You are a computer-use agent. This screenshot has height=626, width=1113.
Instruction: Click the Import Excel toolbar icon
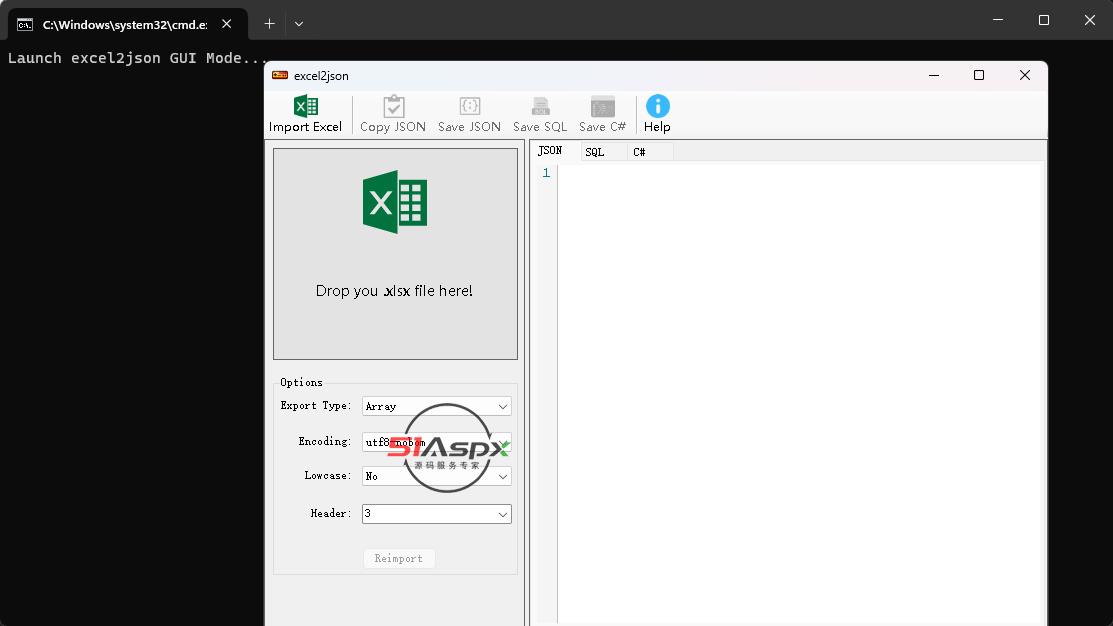click(x=305, y=107)
